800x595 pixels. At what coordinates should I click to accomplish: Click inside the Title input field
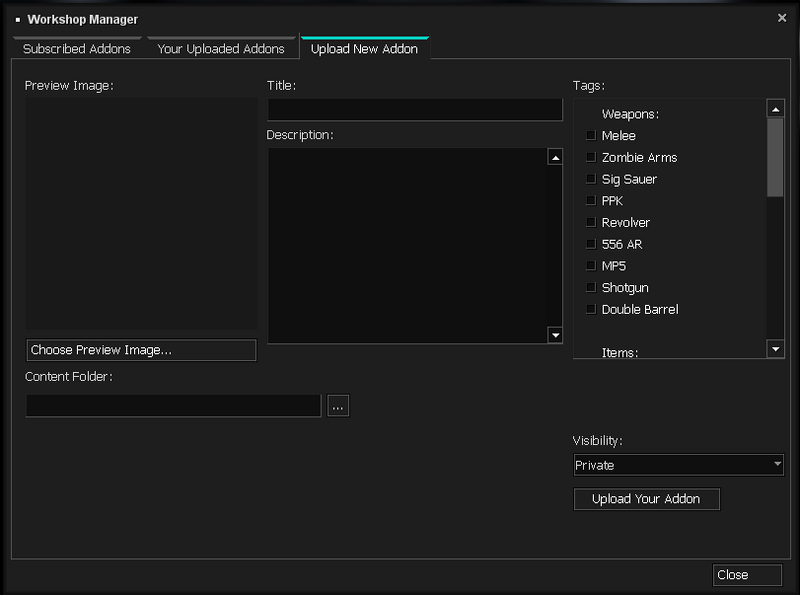point(415,110)
